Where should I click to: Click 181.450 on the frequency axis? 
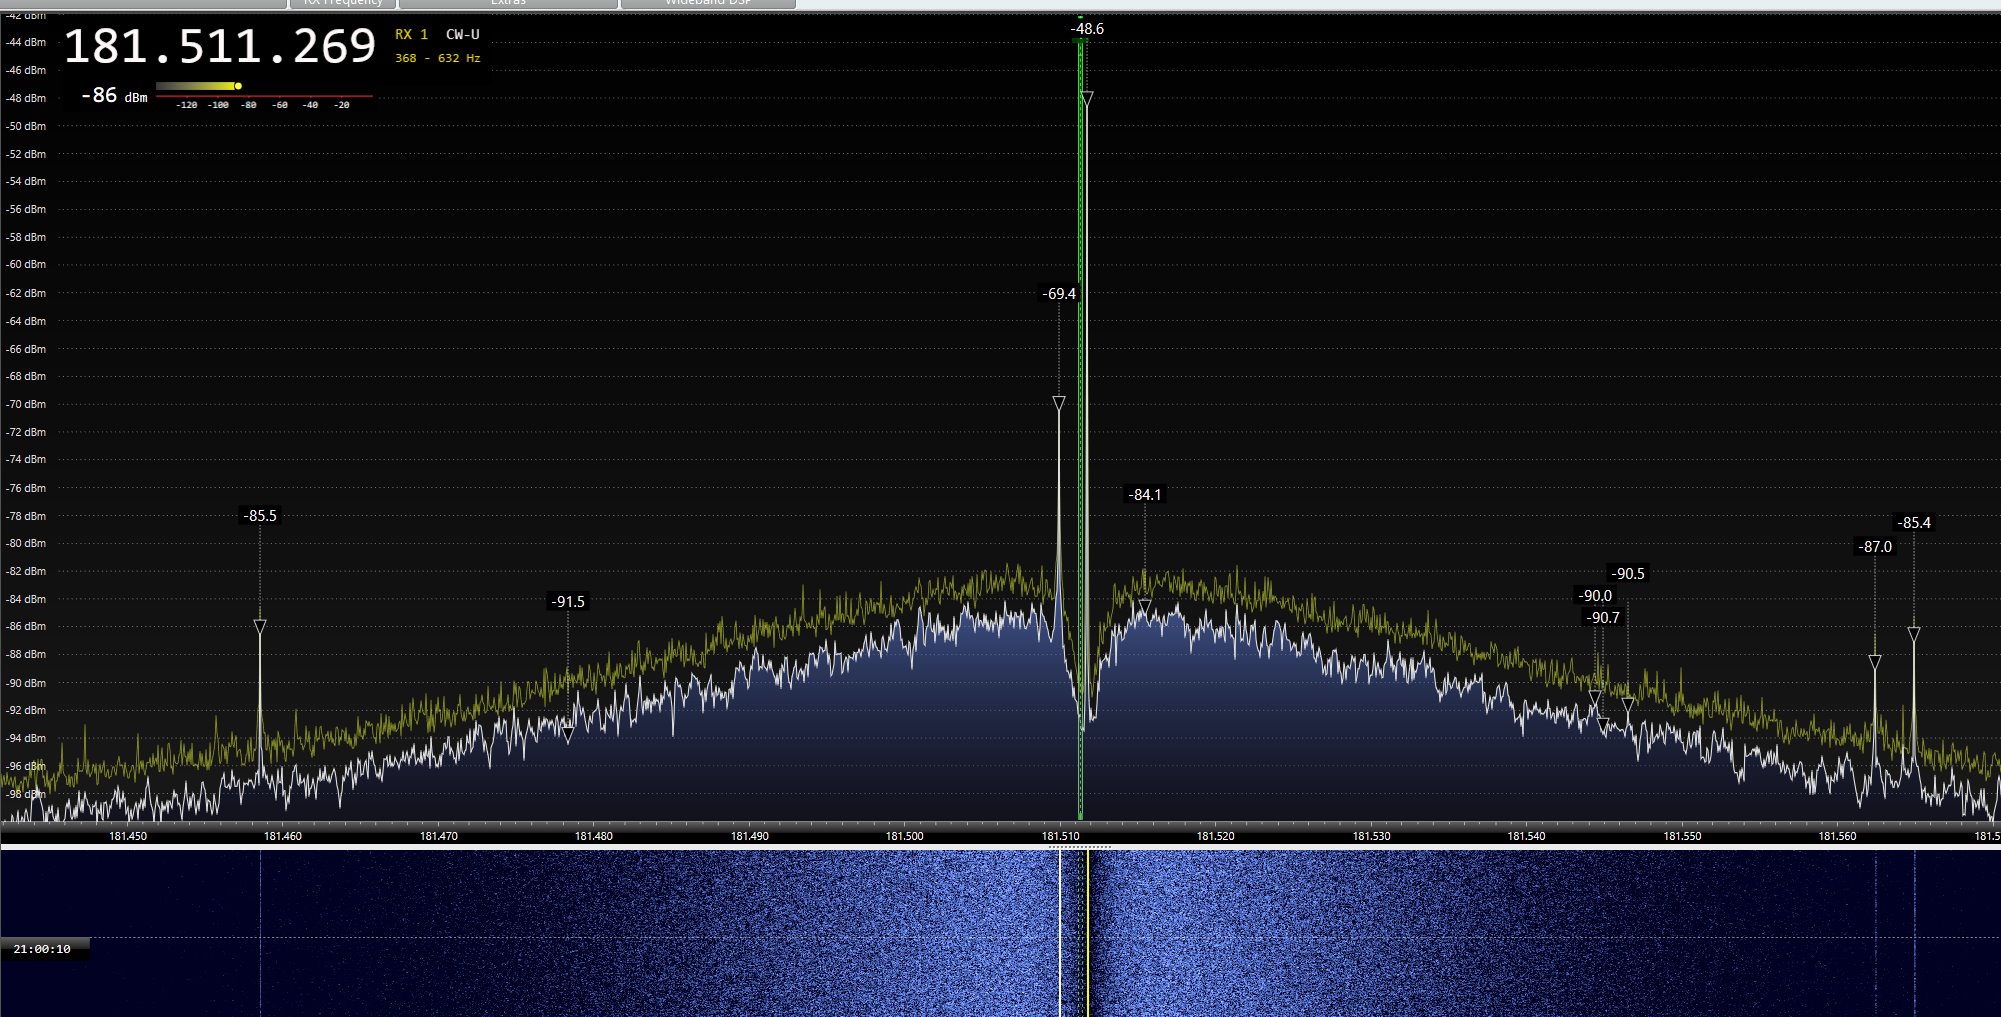tap(128, 836)
